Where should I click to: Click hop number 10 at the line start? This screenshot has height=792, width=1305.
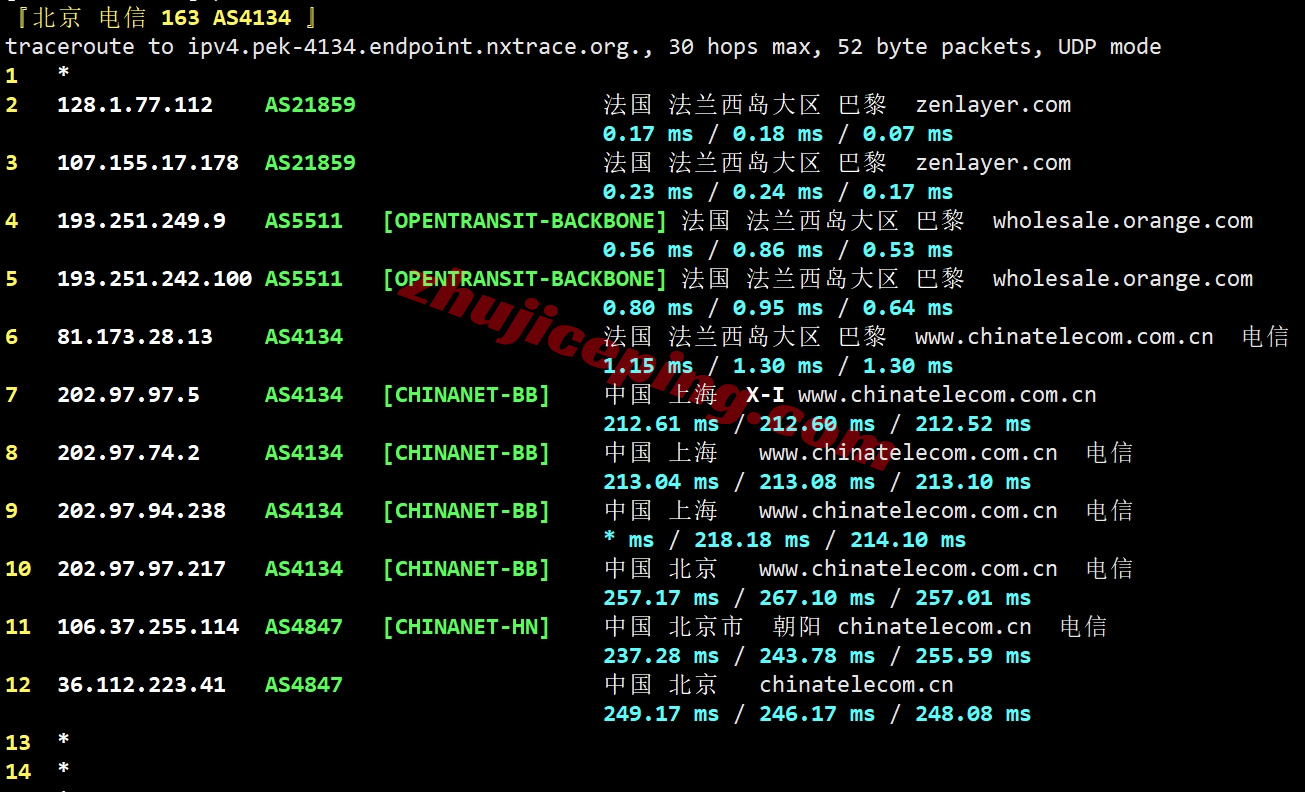click(x=18, y=569)
